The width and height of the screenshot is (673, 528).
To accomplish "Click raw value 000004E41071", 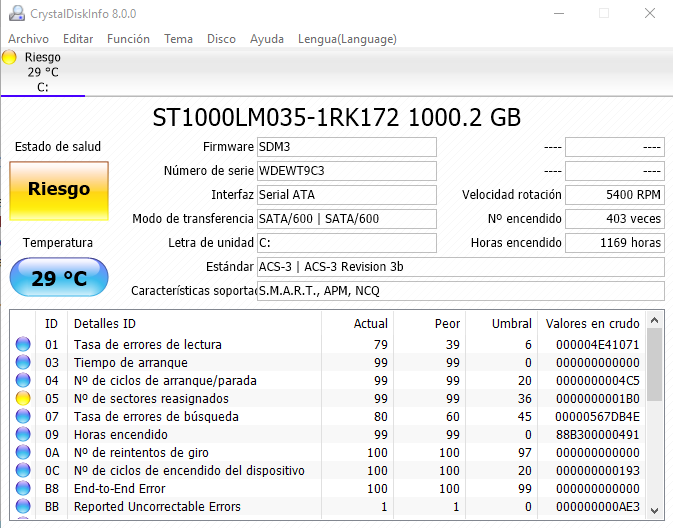I will (597, 344).
